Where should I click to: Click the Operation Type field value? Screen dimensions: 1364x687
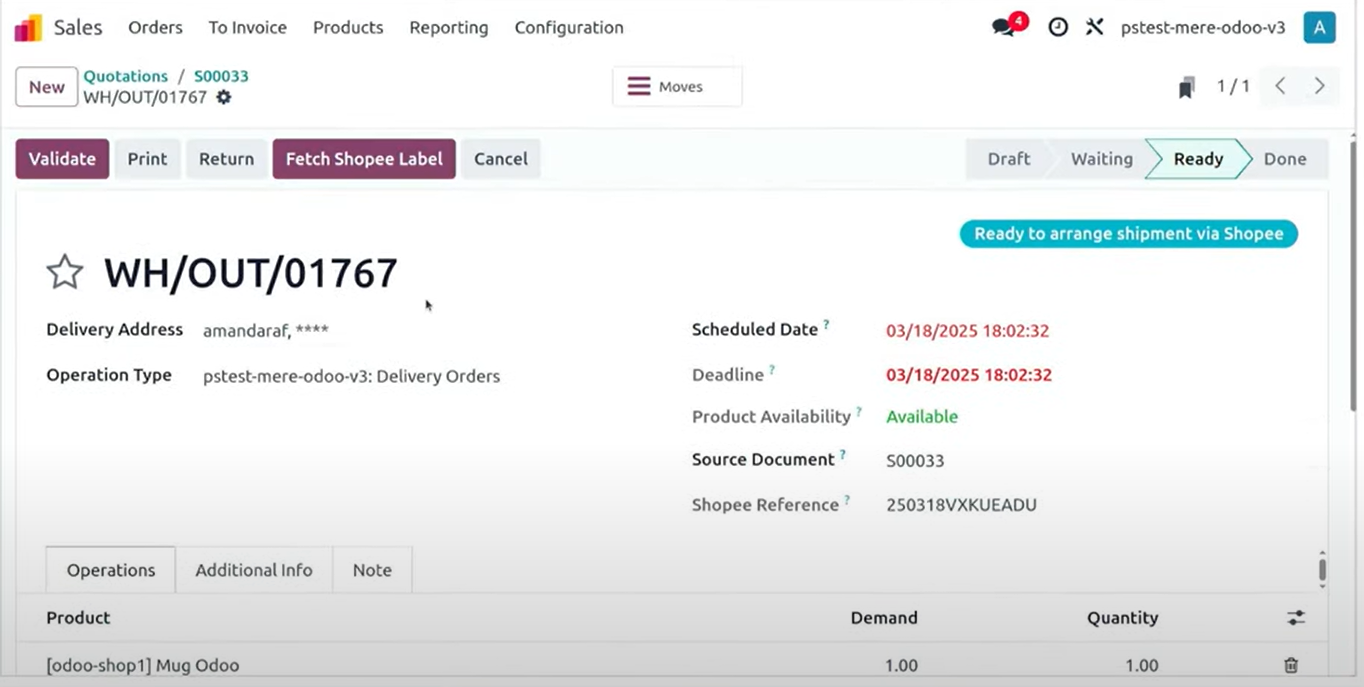351,377
